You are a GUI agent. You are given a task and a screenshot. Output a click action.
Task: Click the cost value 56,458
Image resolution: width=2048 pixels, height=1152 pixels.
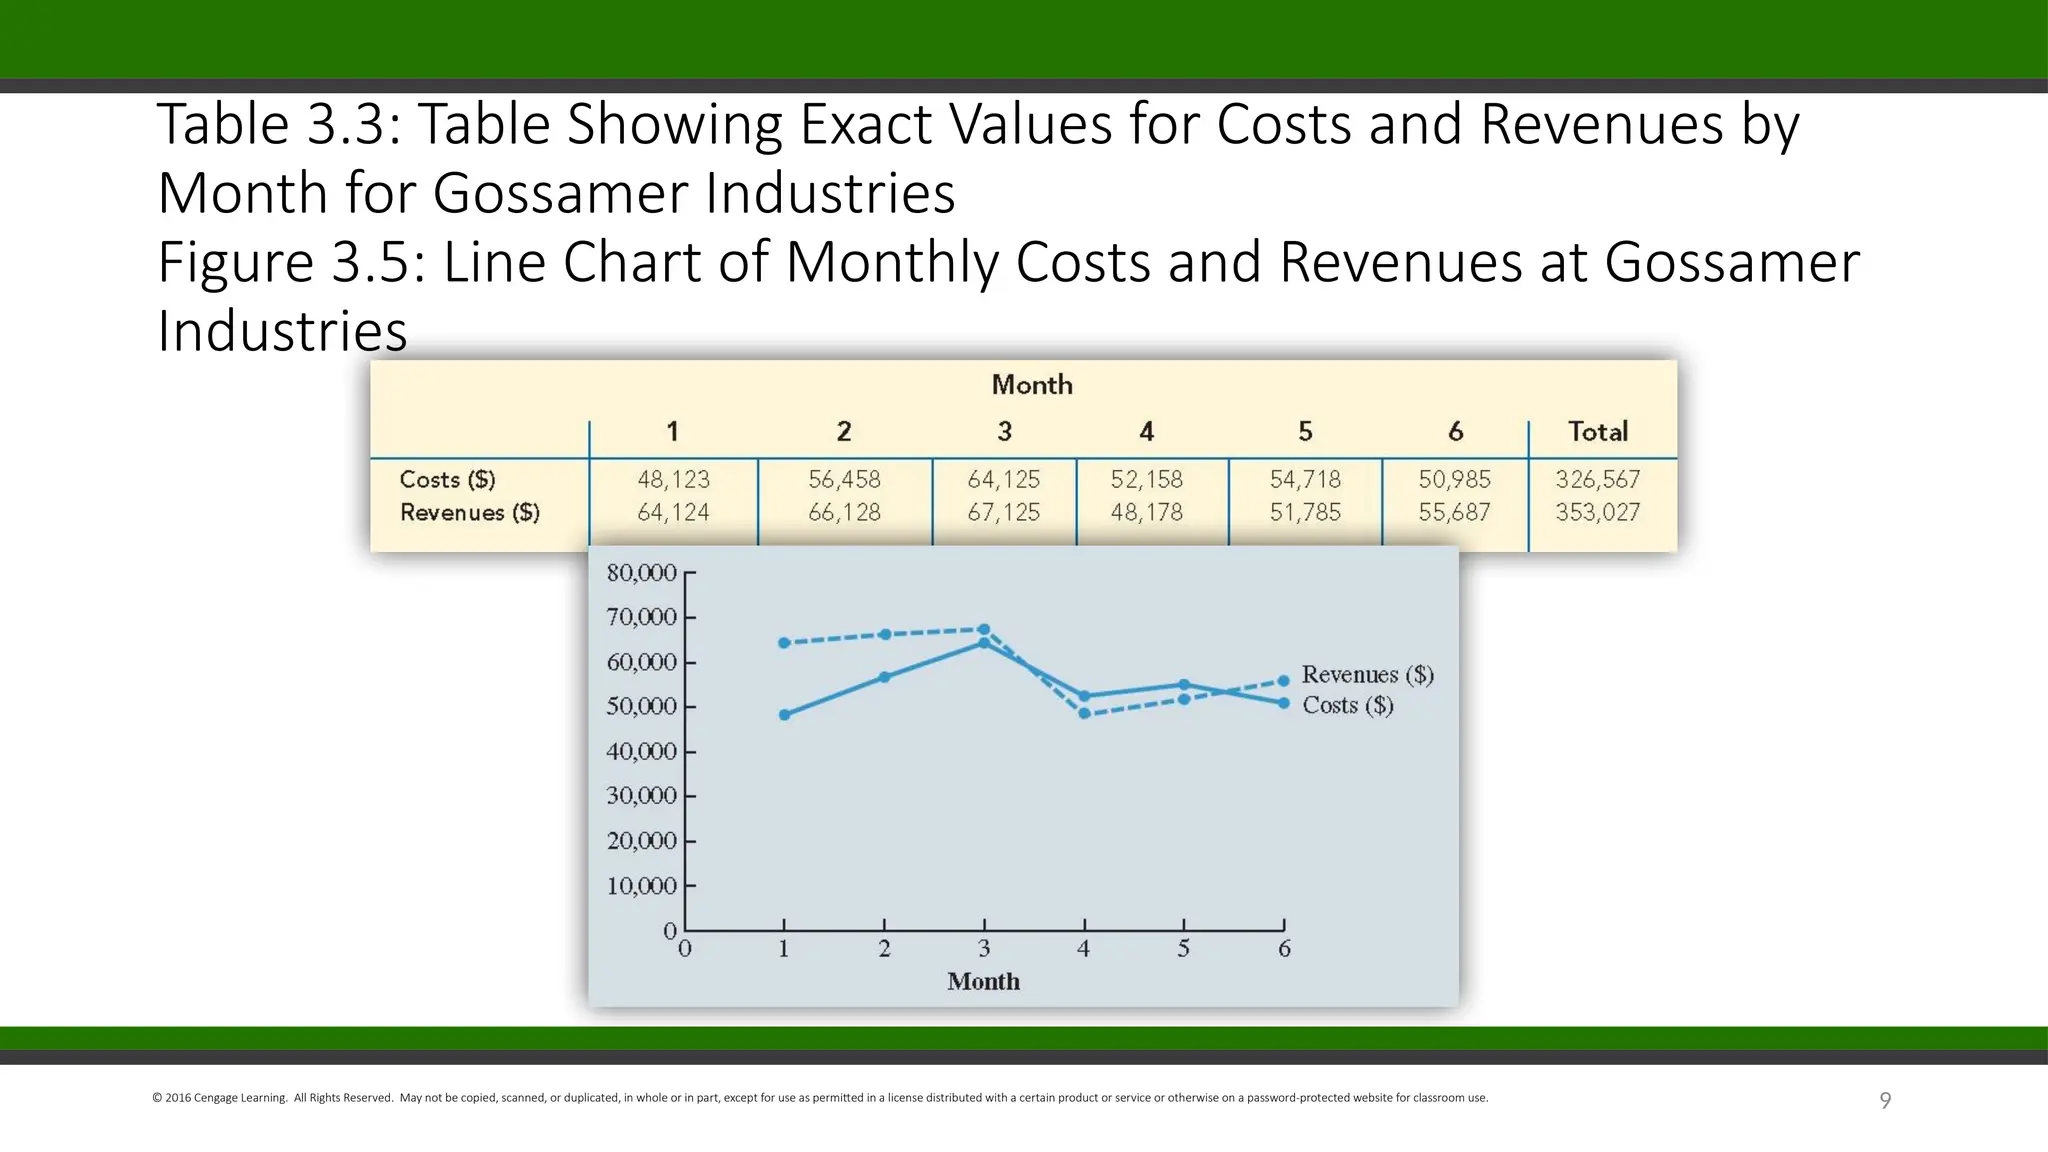point(844,479)
